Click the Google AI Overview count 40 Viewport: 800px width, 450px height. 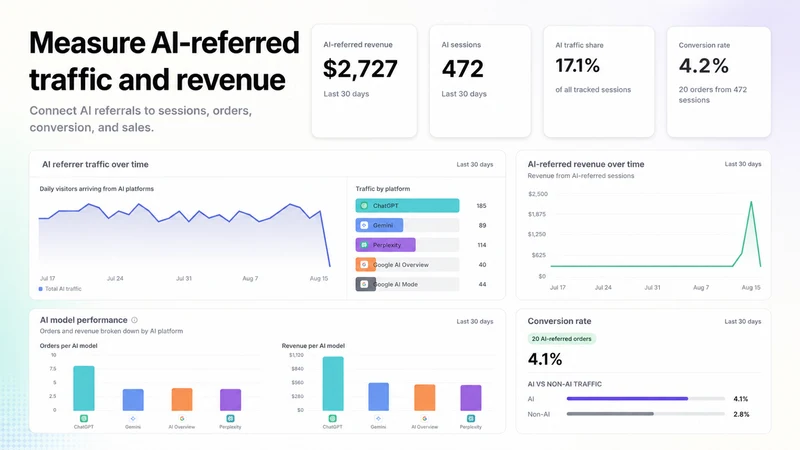[482, 265]
